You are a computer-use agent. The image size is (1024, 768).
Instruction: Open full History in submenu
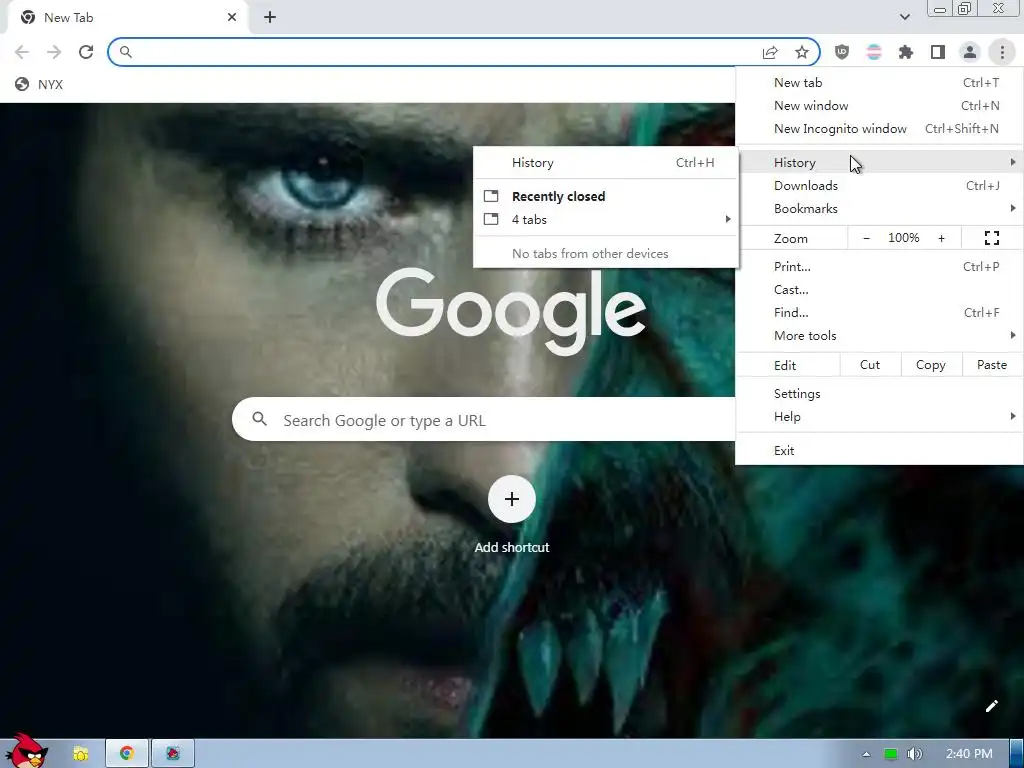(x=606, y=163)
